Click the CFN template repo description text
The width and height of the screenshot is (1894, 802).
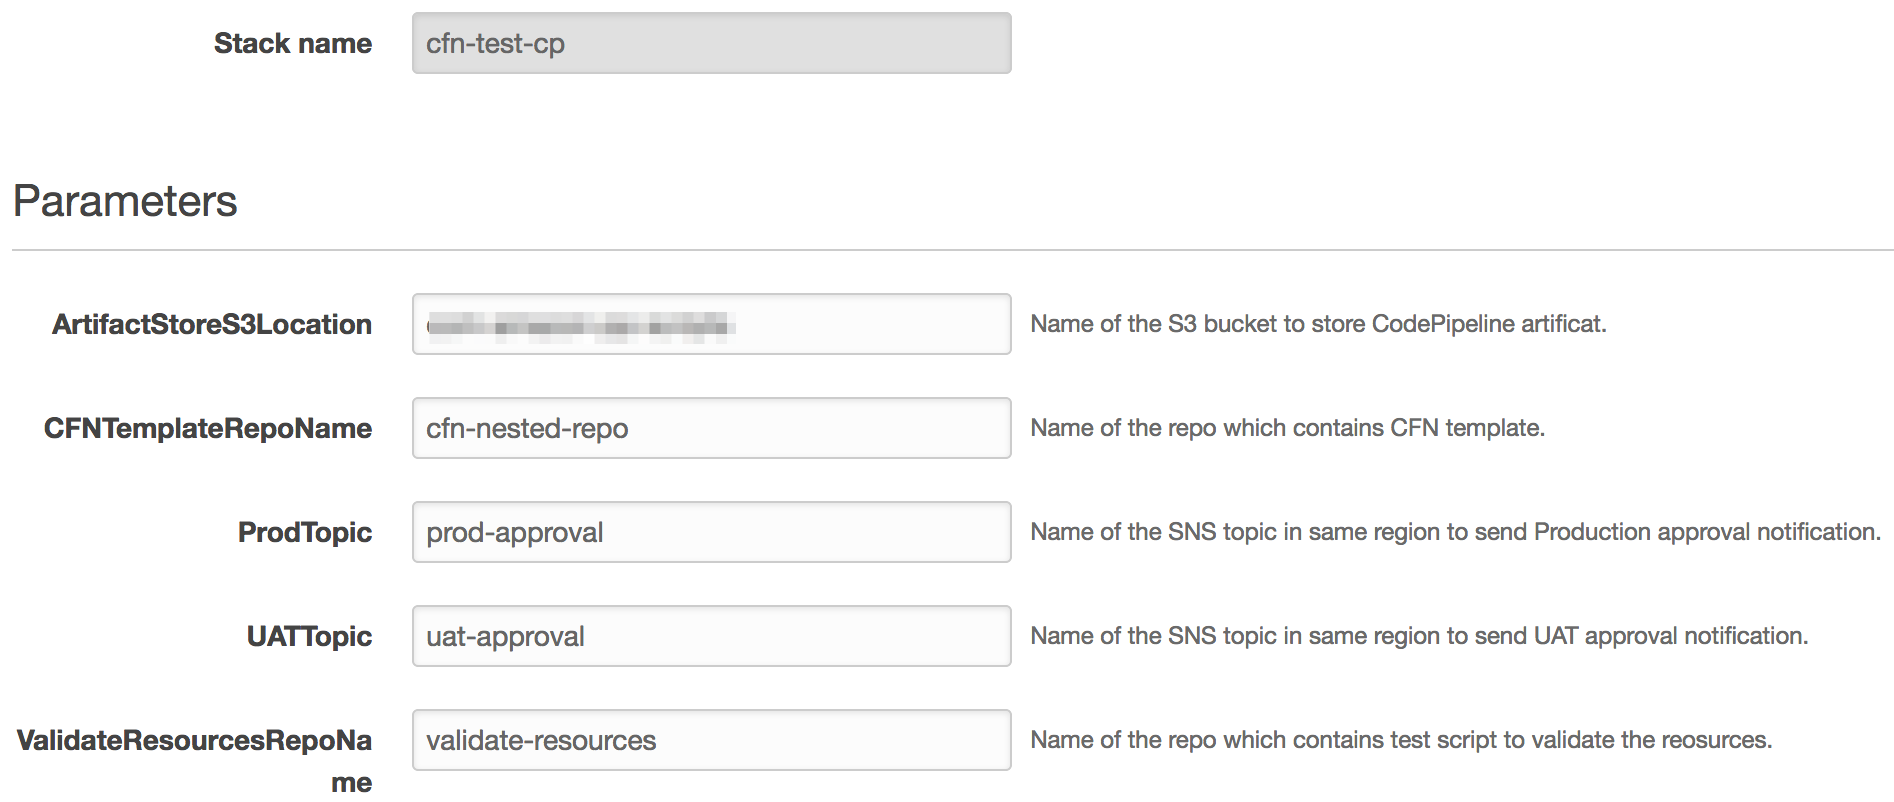tap(1287, 428)
